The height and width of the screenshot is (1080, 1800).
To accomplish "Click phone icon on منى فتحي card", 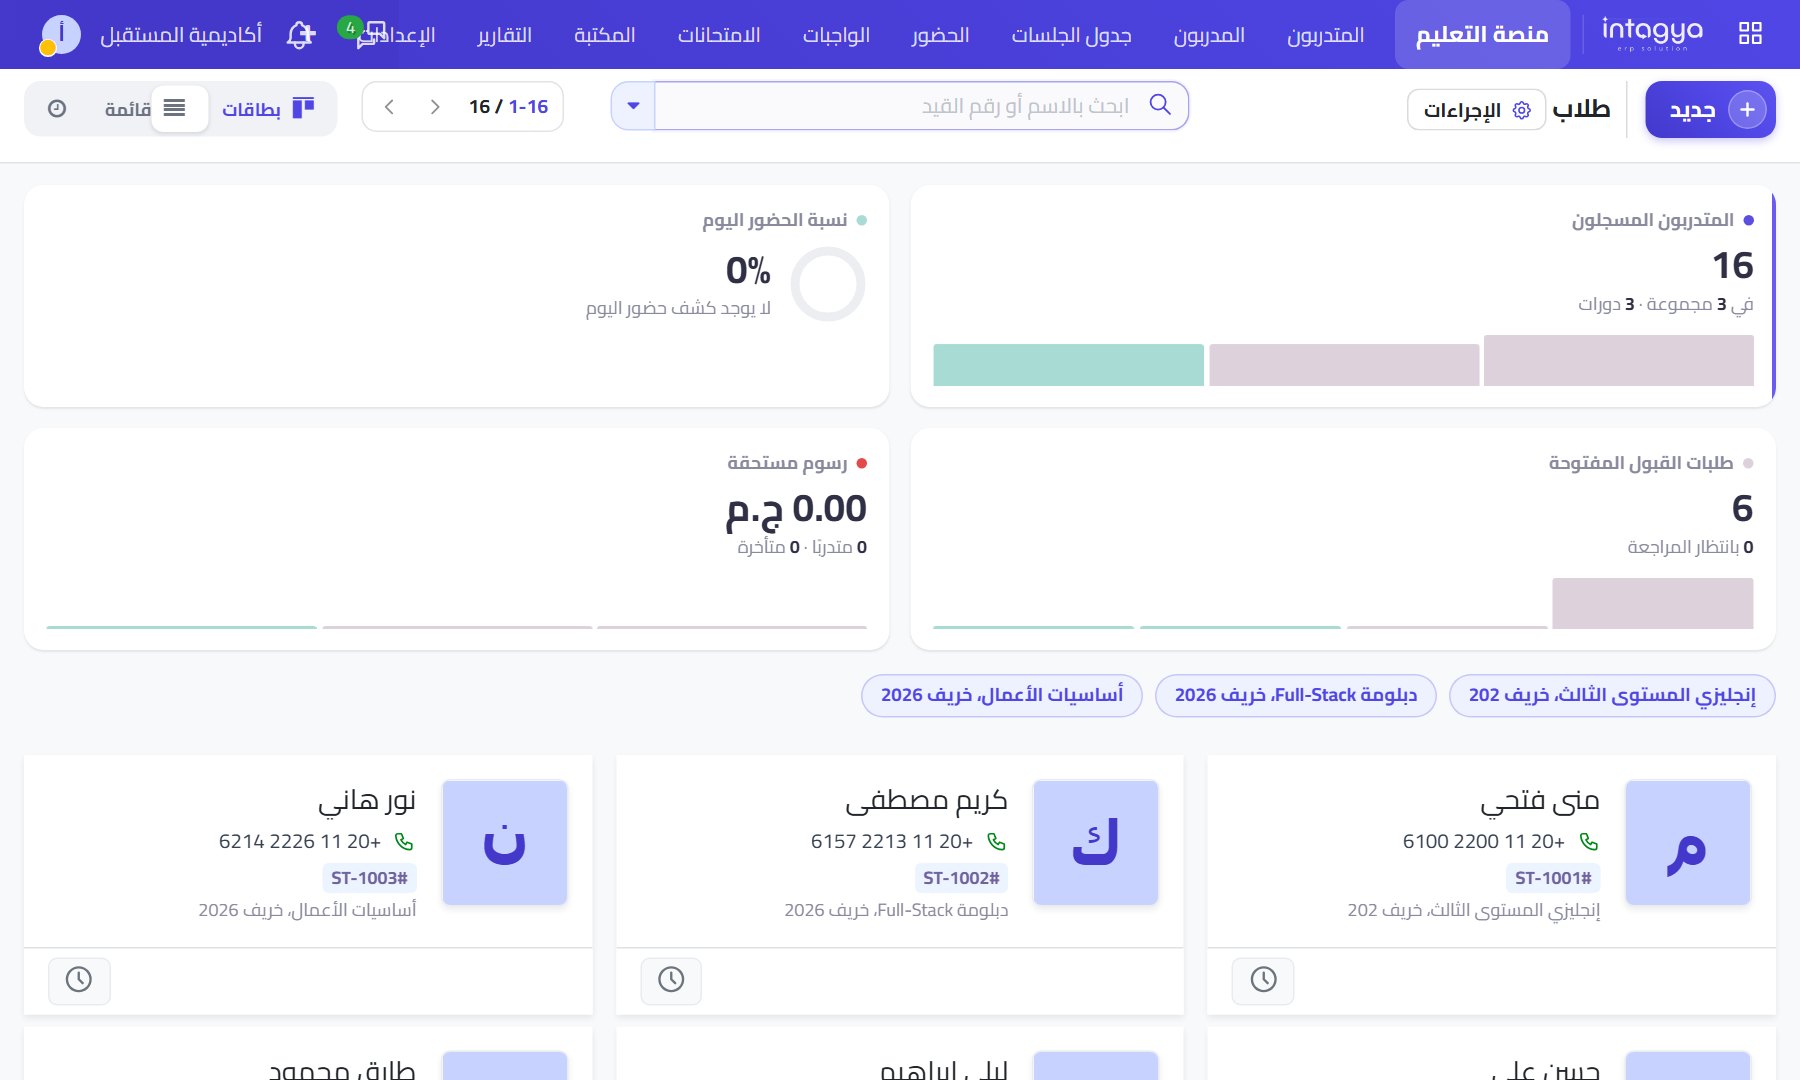I will (1589, 842).
